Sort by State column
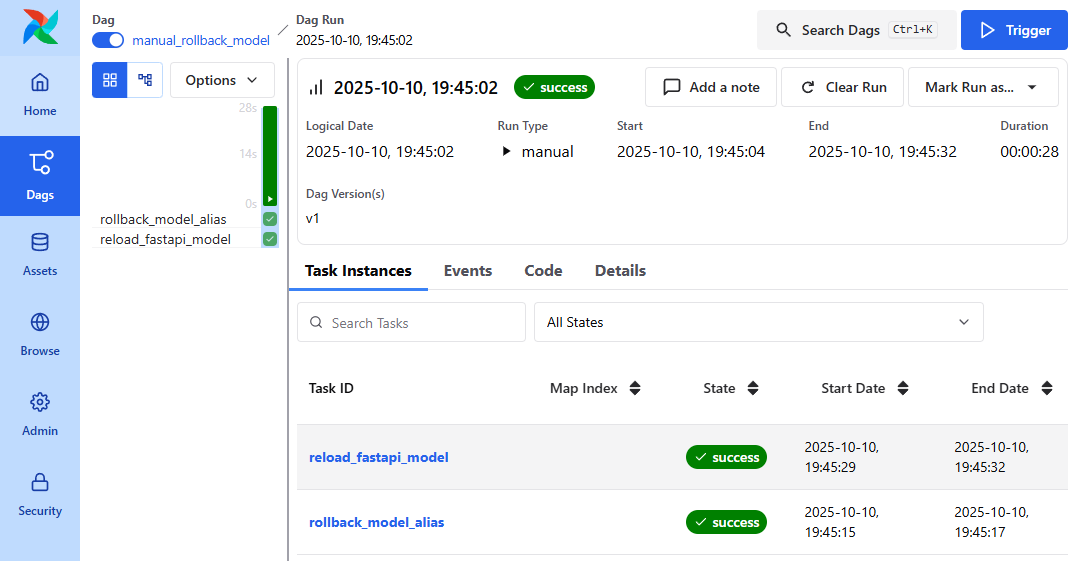The image size is (1076, 561). pos(753,388)
